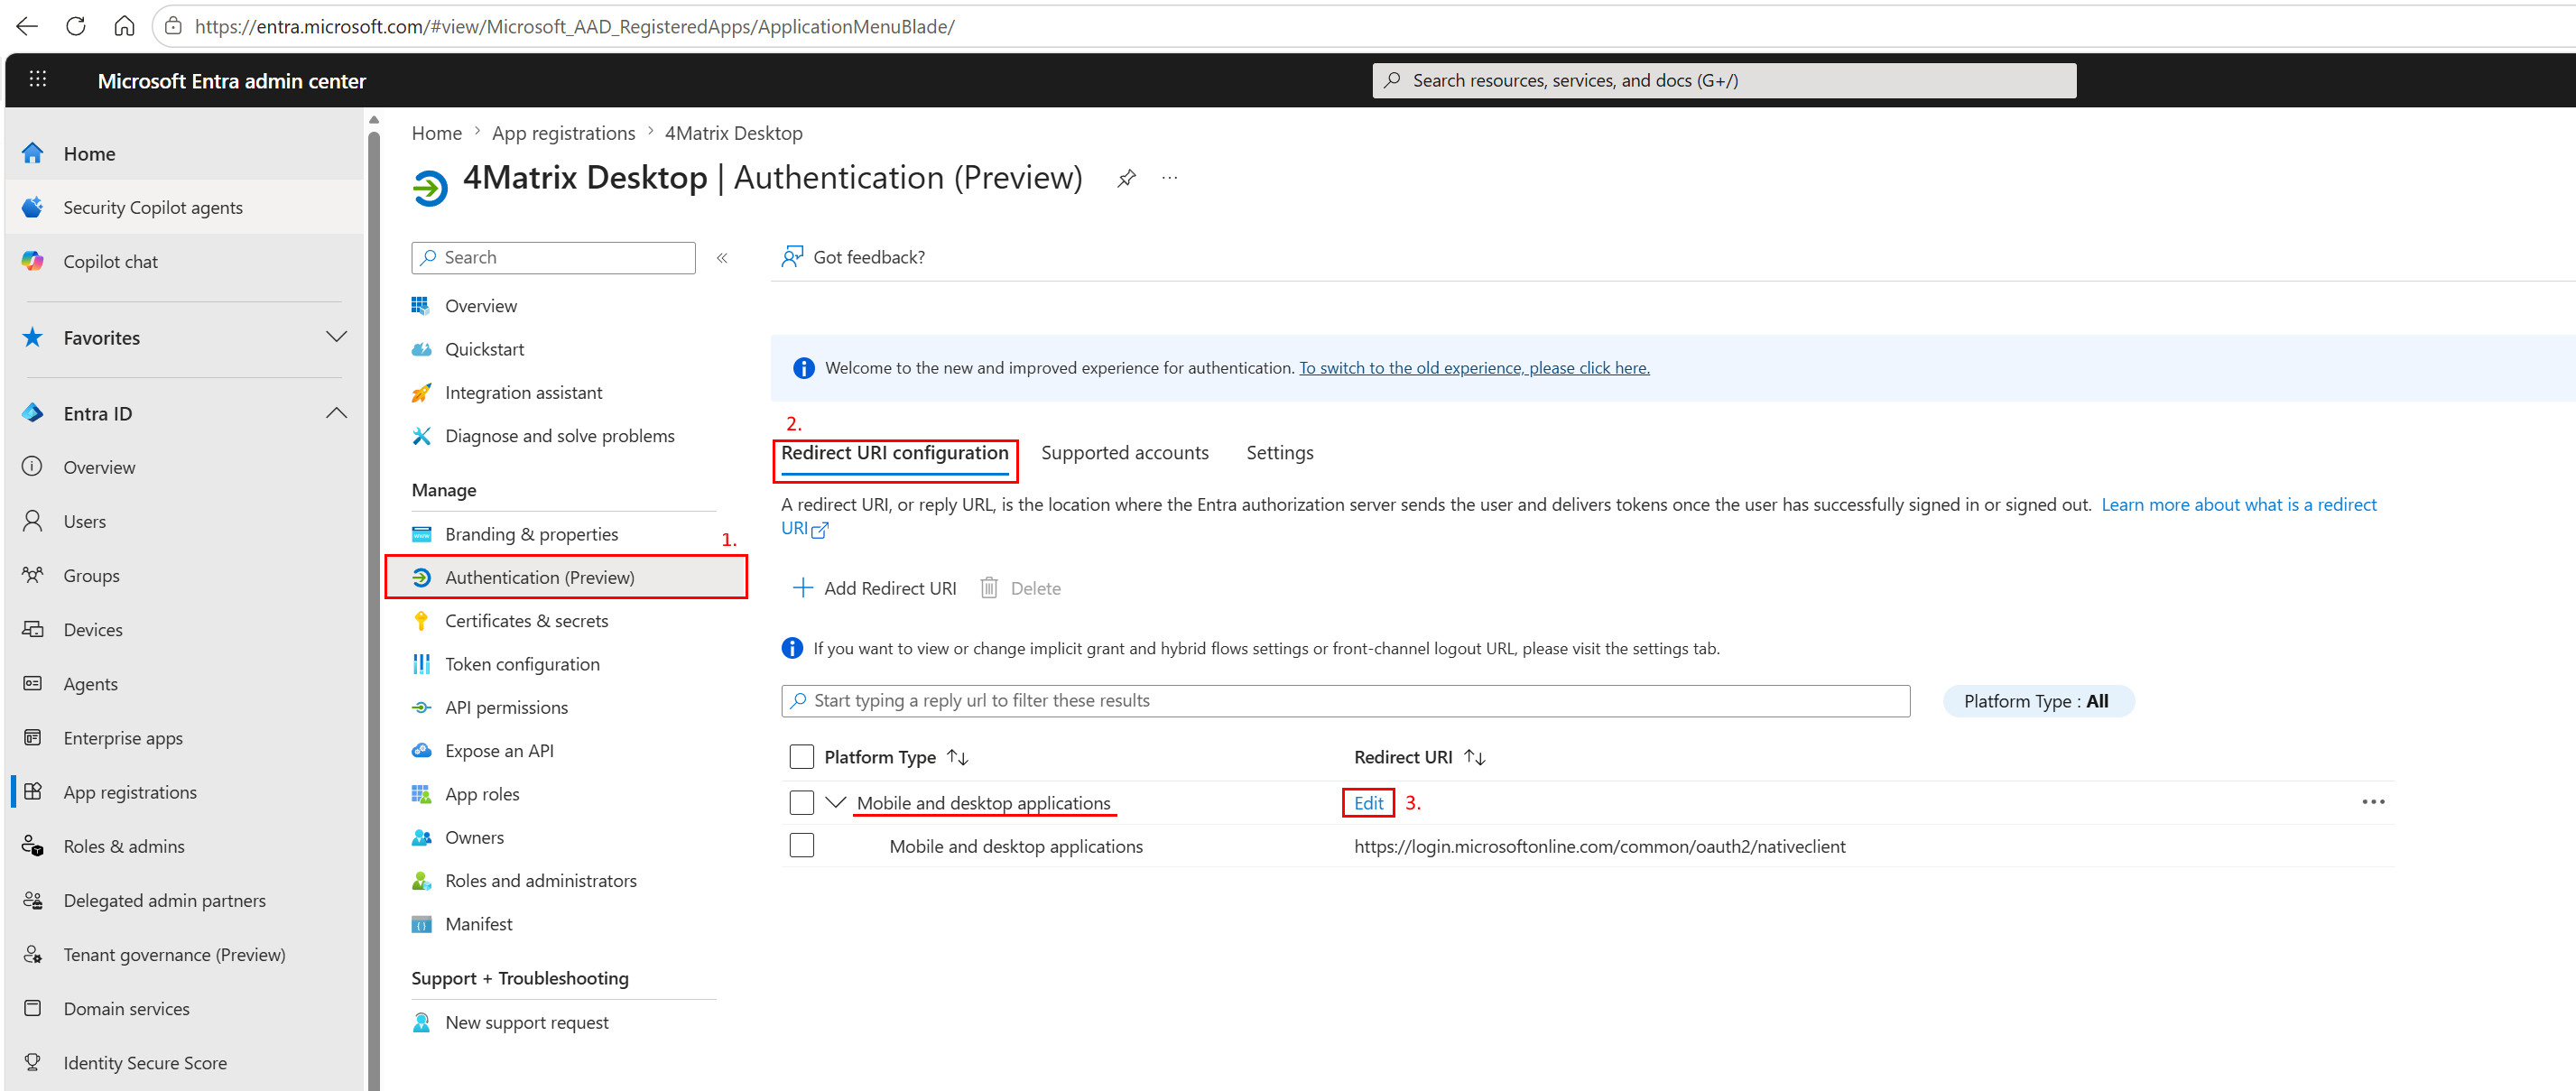This screenshot has width=2576, height=1091.
Task: Collapse the Entra ID section chevron
Action: (x=337, y=413)
